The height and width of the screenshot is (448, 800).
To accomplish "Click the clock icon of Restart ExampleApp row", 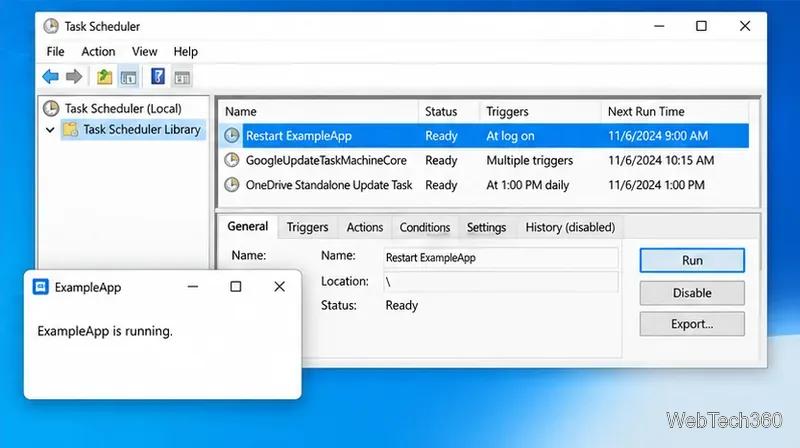I will [x=232, y=136].
